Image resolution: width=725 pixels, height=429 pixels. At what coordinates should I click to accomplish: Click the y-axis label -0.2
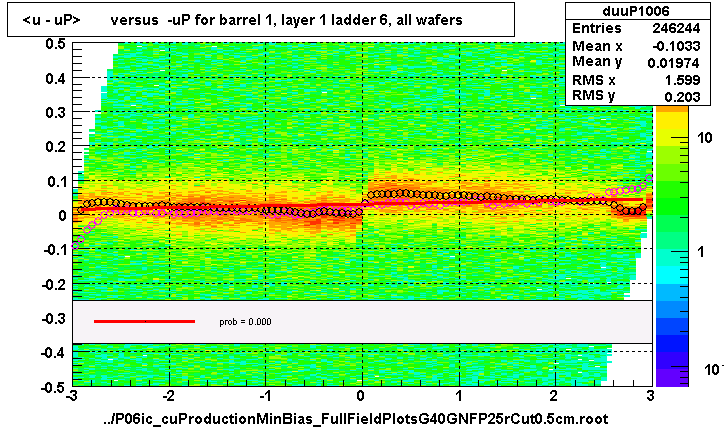[54, 284]
